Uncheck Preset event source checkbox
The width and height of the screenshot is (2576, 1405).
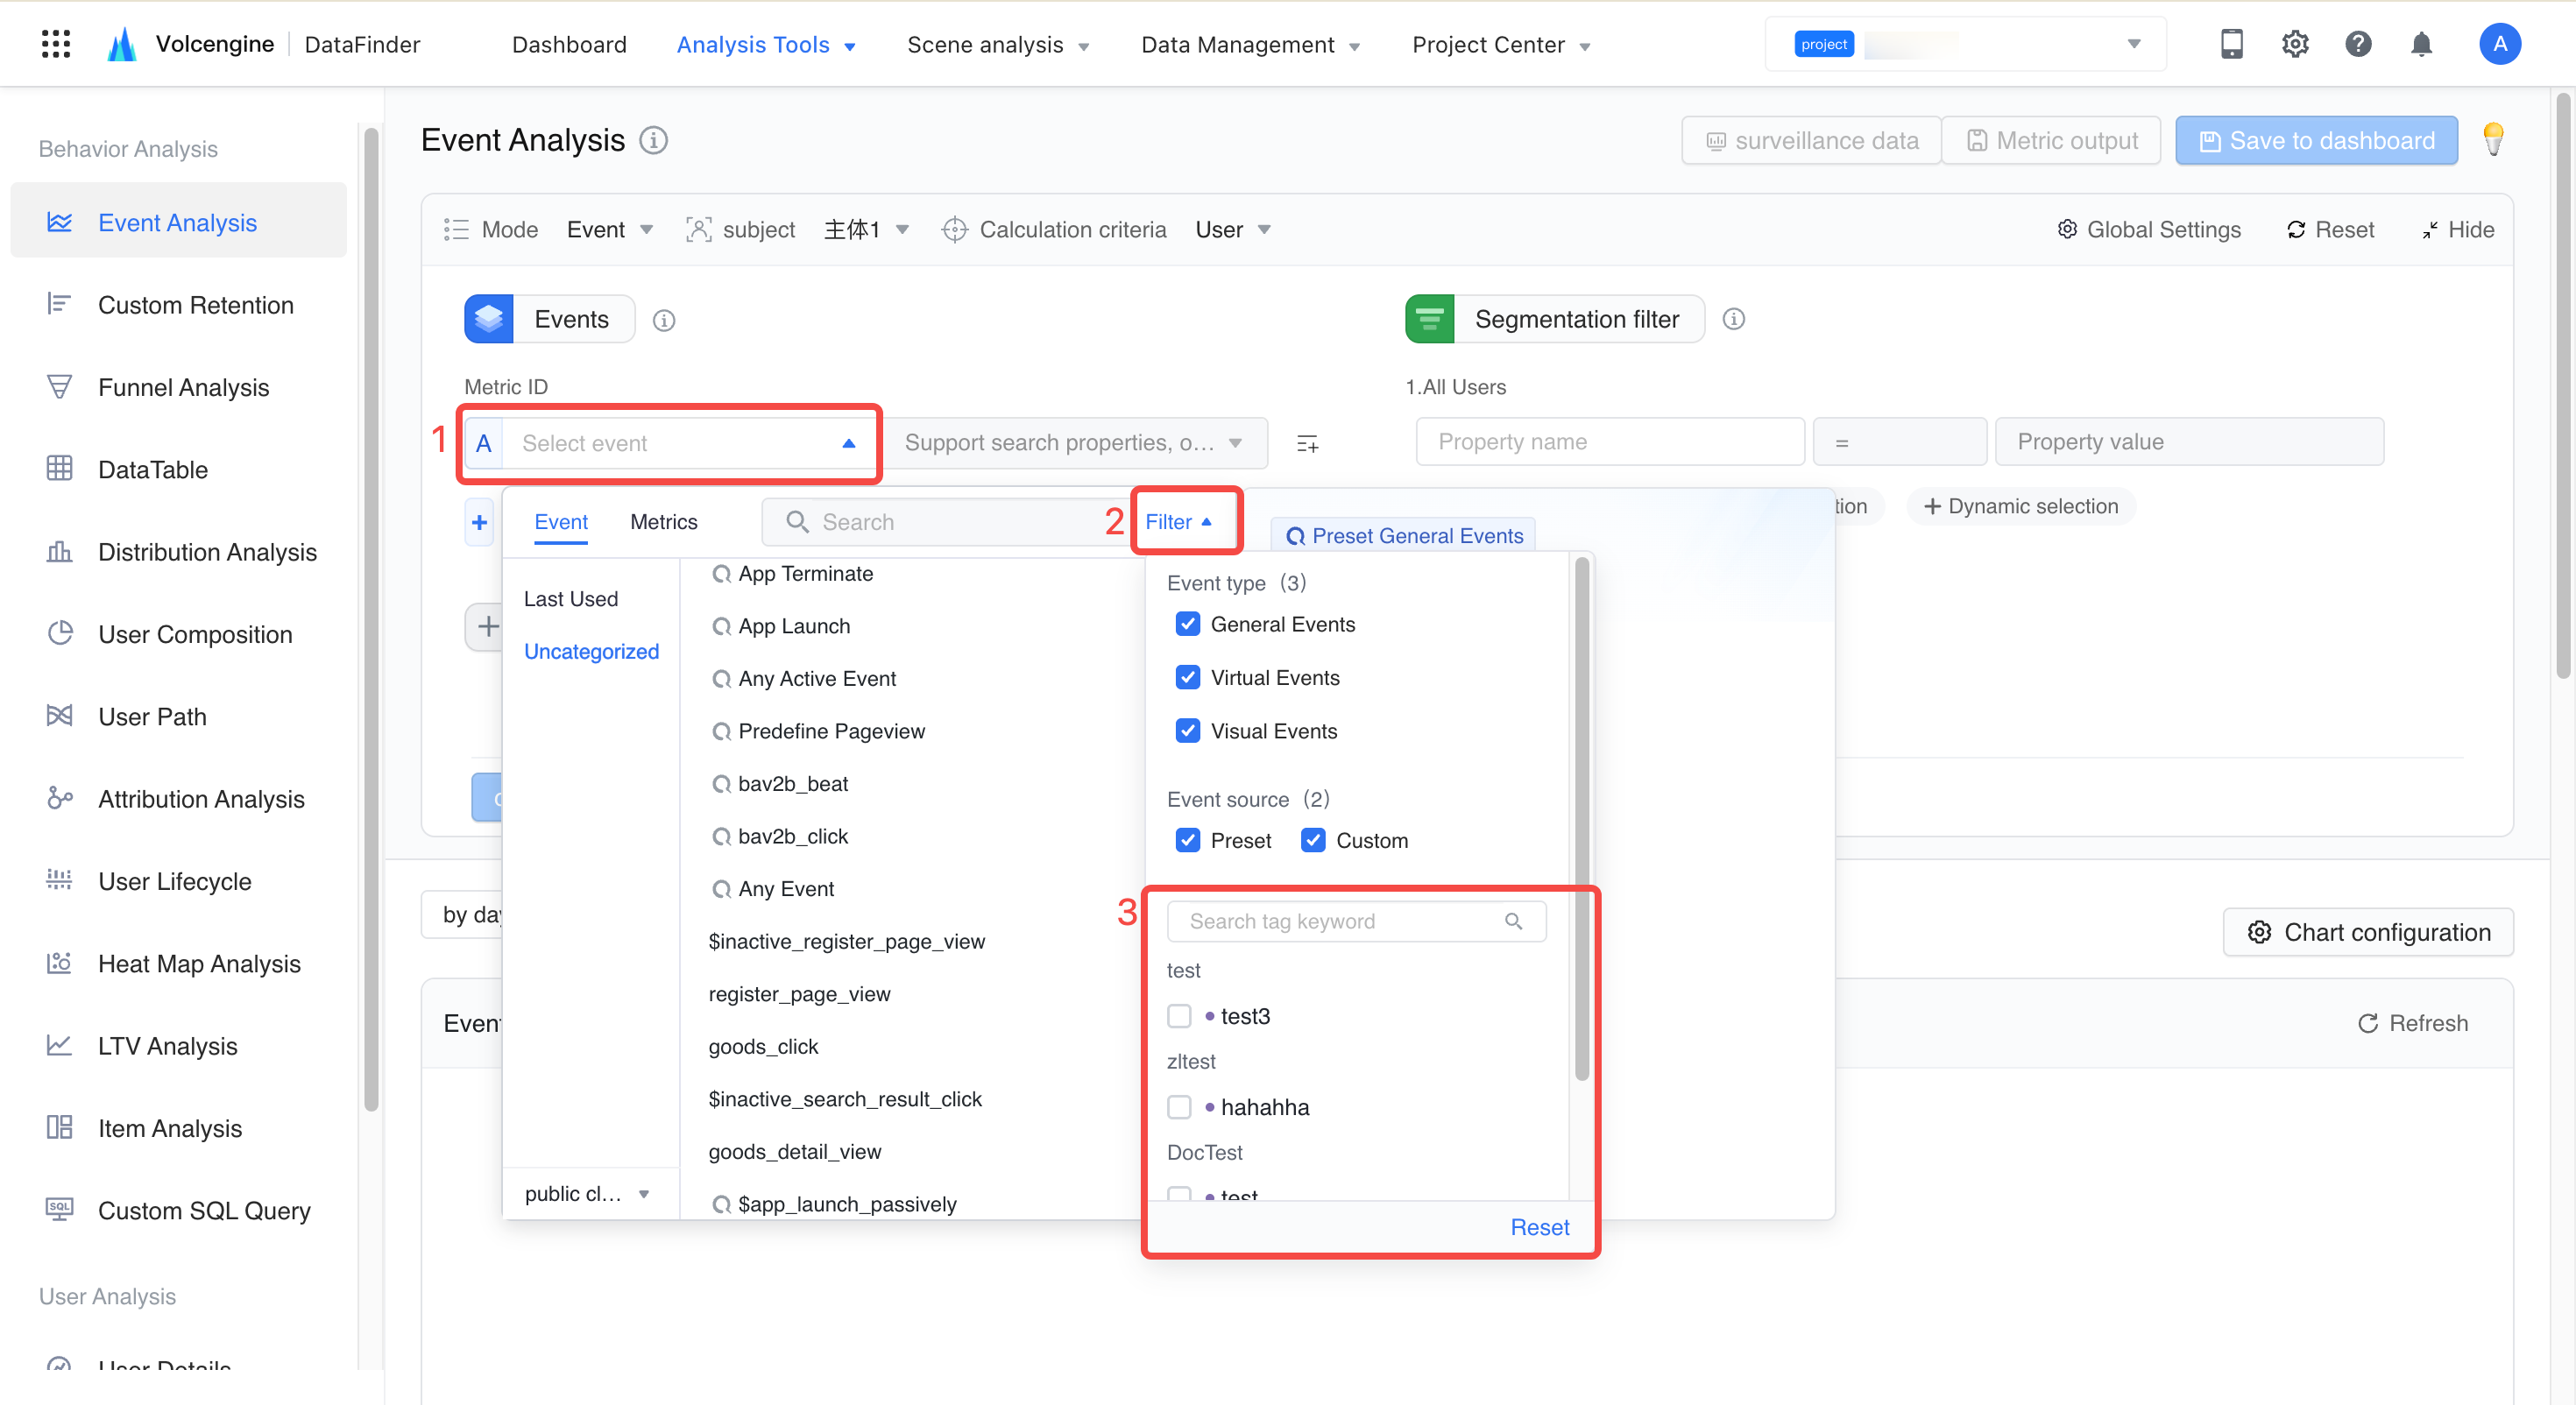tap(1188, 840)
